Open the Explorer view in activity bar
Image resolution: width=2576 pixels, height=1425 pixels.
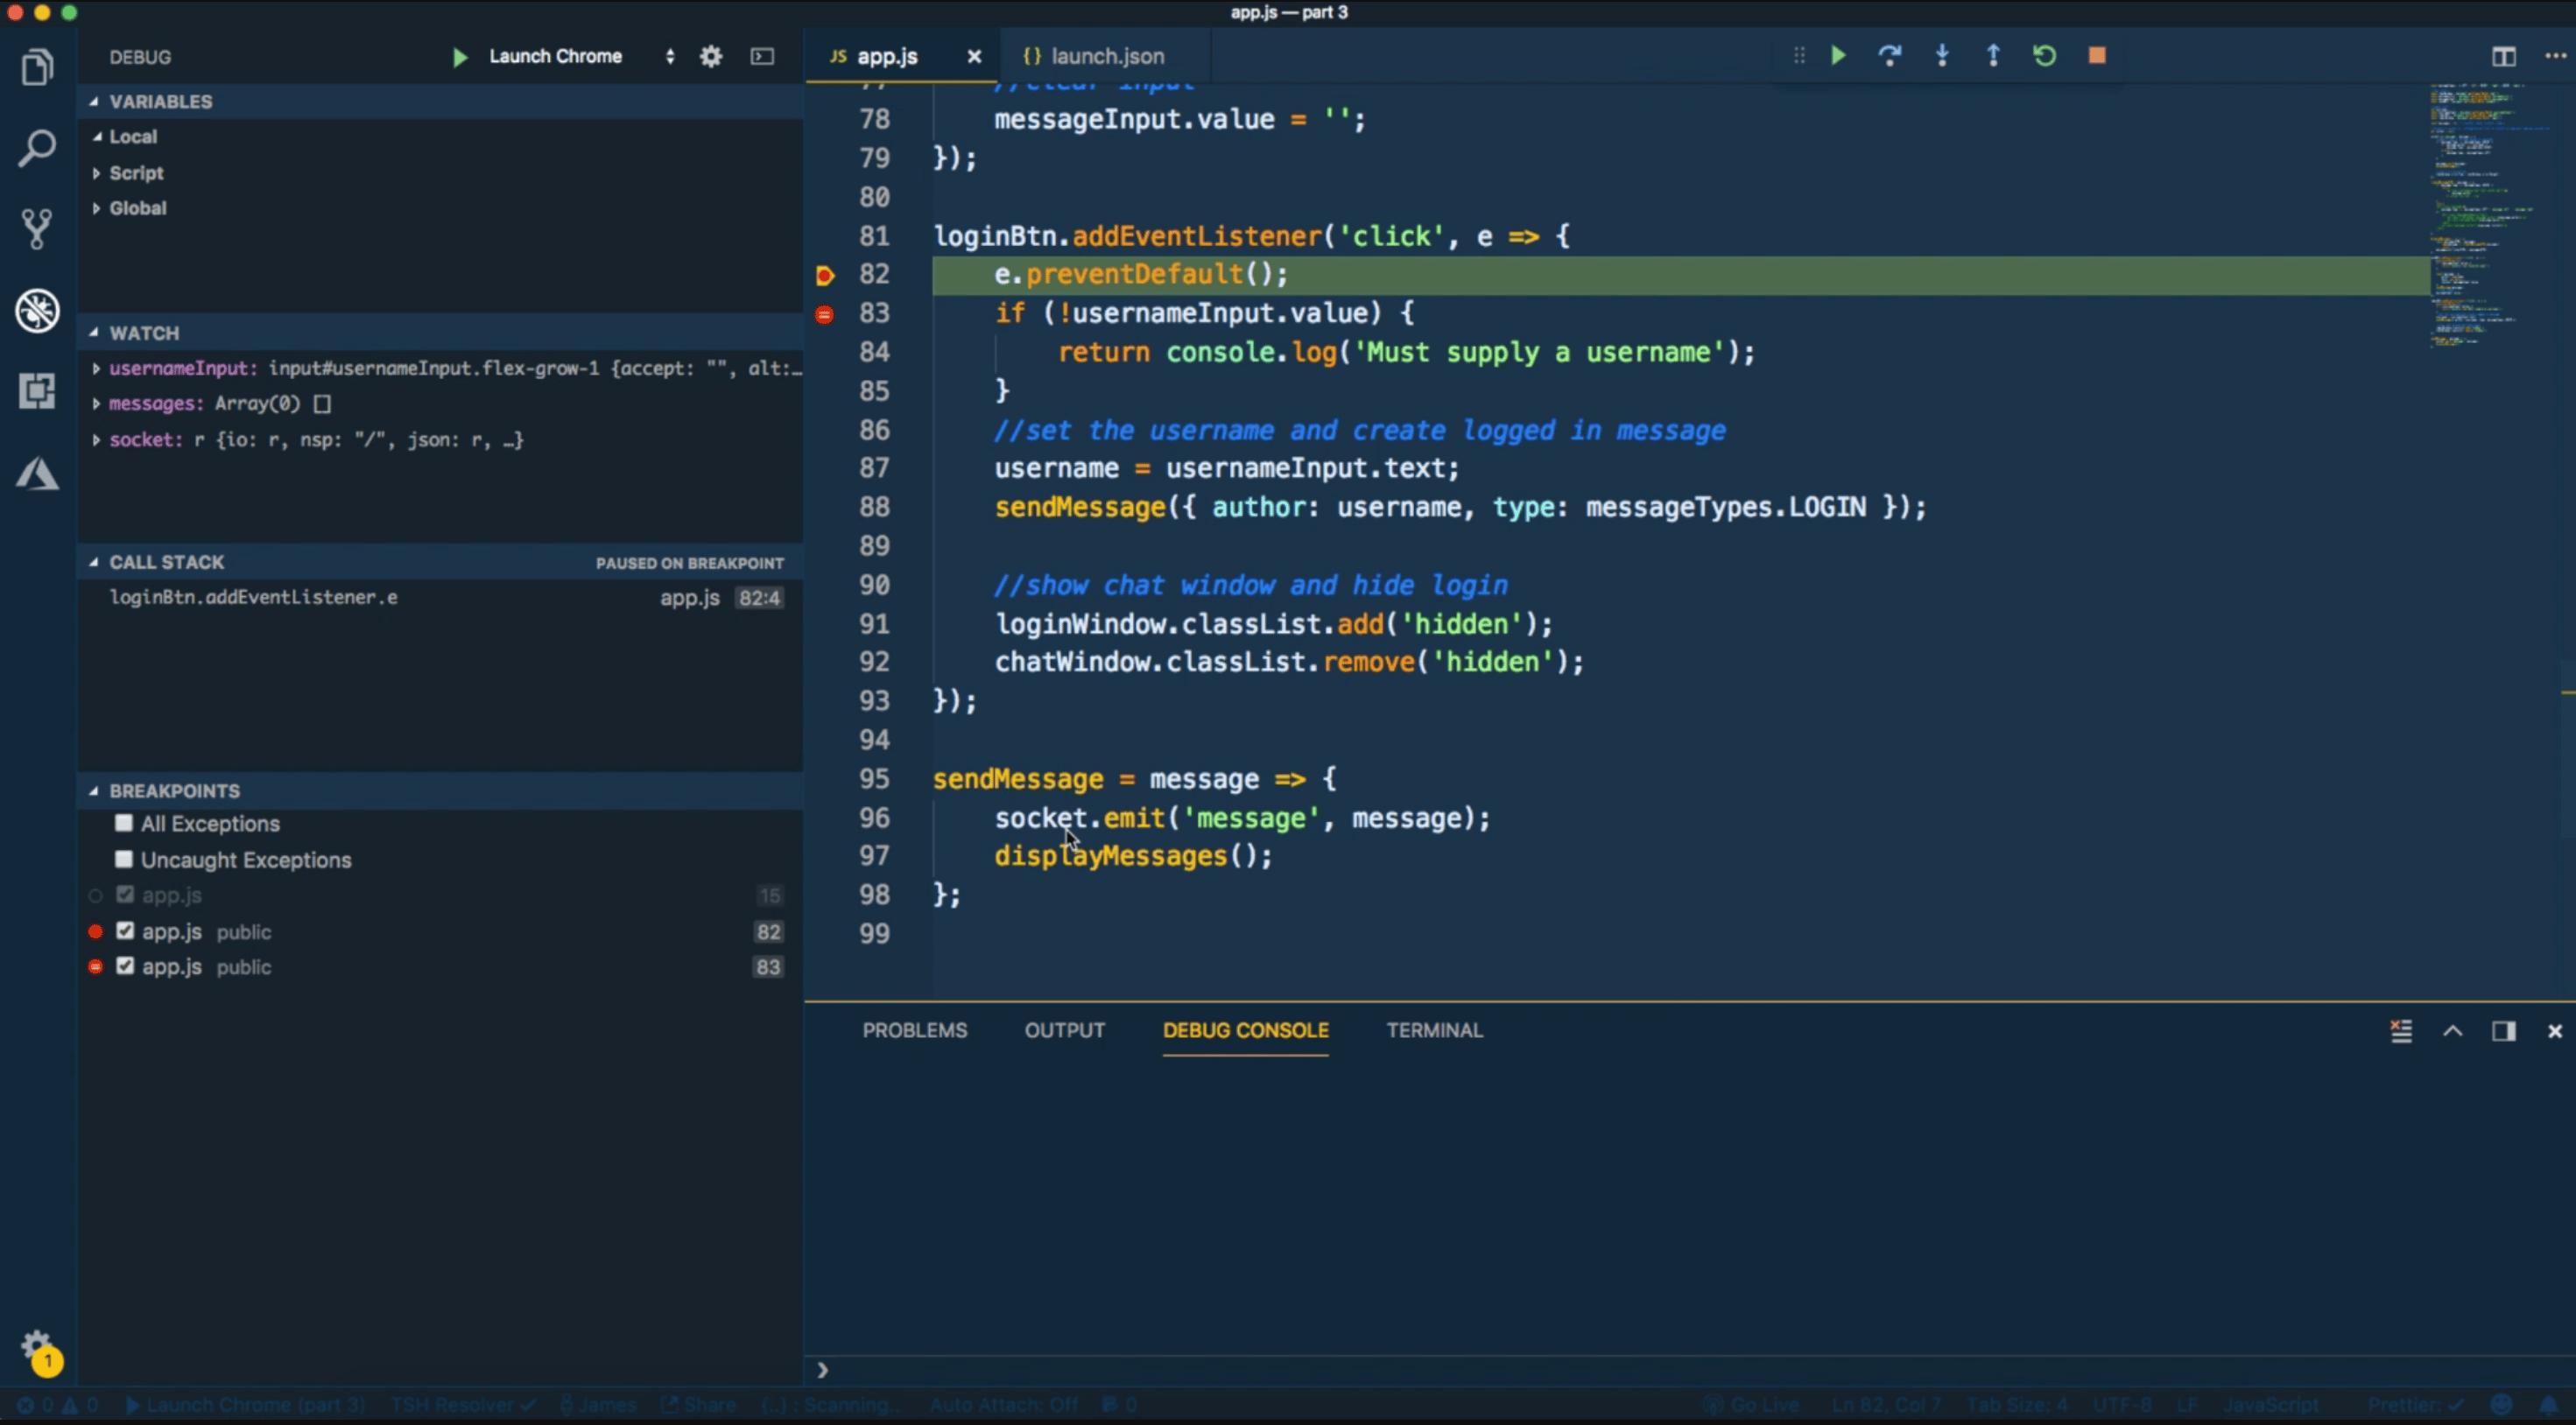coord(37,67)
